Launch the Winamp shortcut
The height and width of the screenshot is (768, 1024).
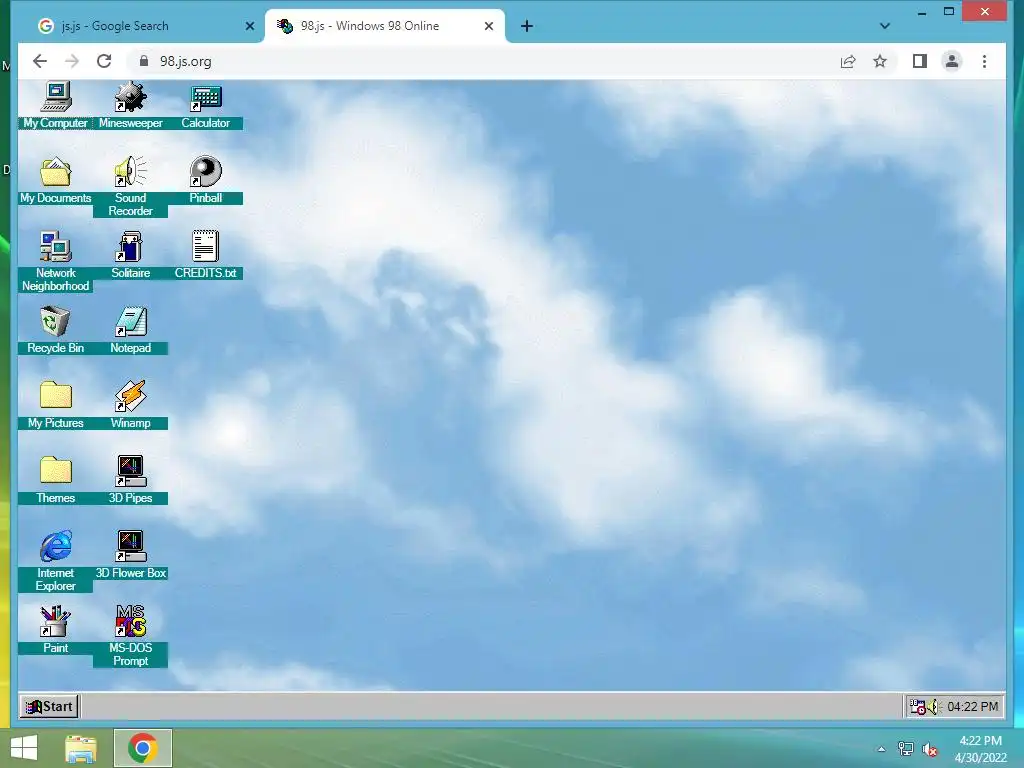[x=131, y=405]
